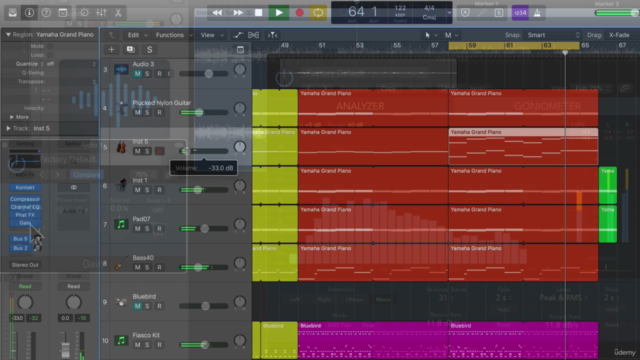The image size is (640, 360).
Task: Open the Toolbar display button
Action: pyautogui.click(x=63, y=13)
